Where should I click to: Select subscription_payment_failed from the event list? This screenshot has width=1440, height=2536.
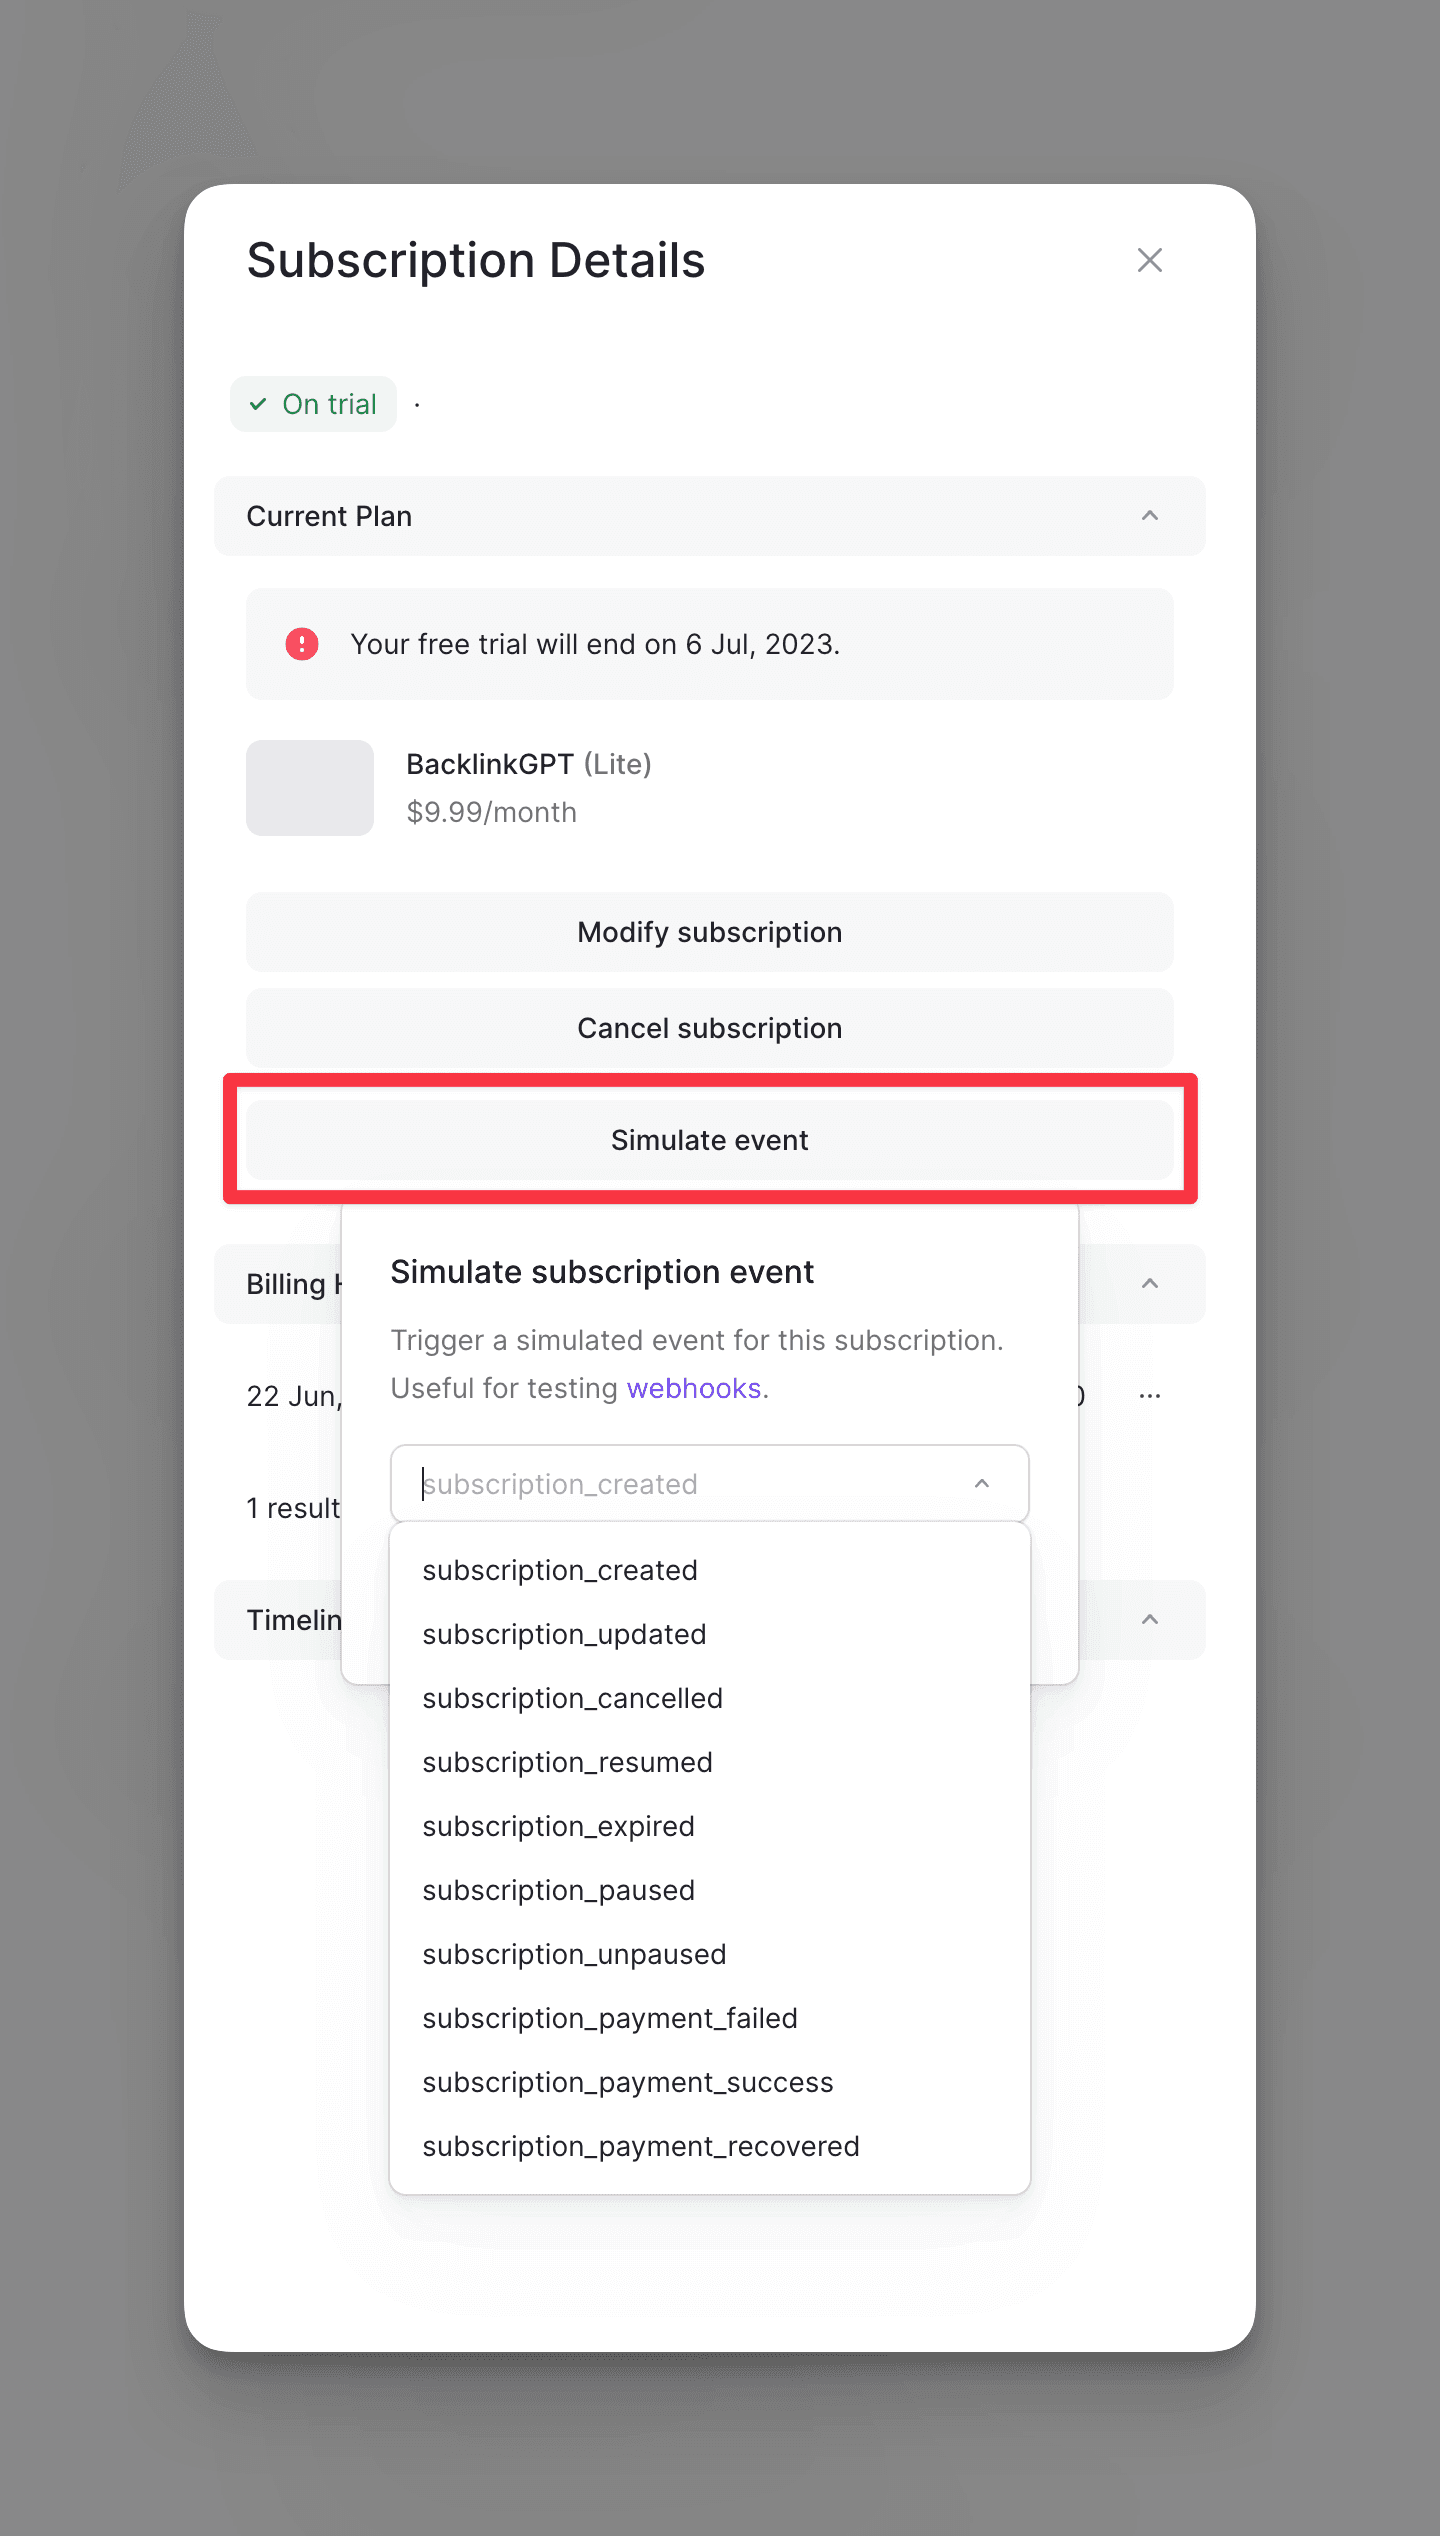[x=610, y=2017]
